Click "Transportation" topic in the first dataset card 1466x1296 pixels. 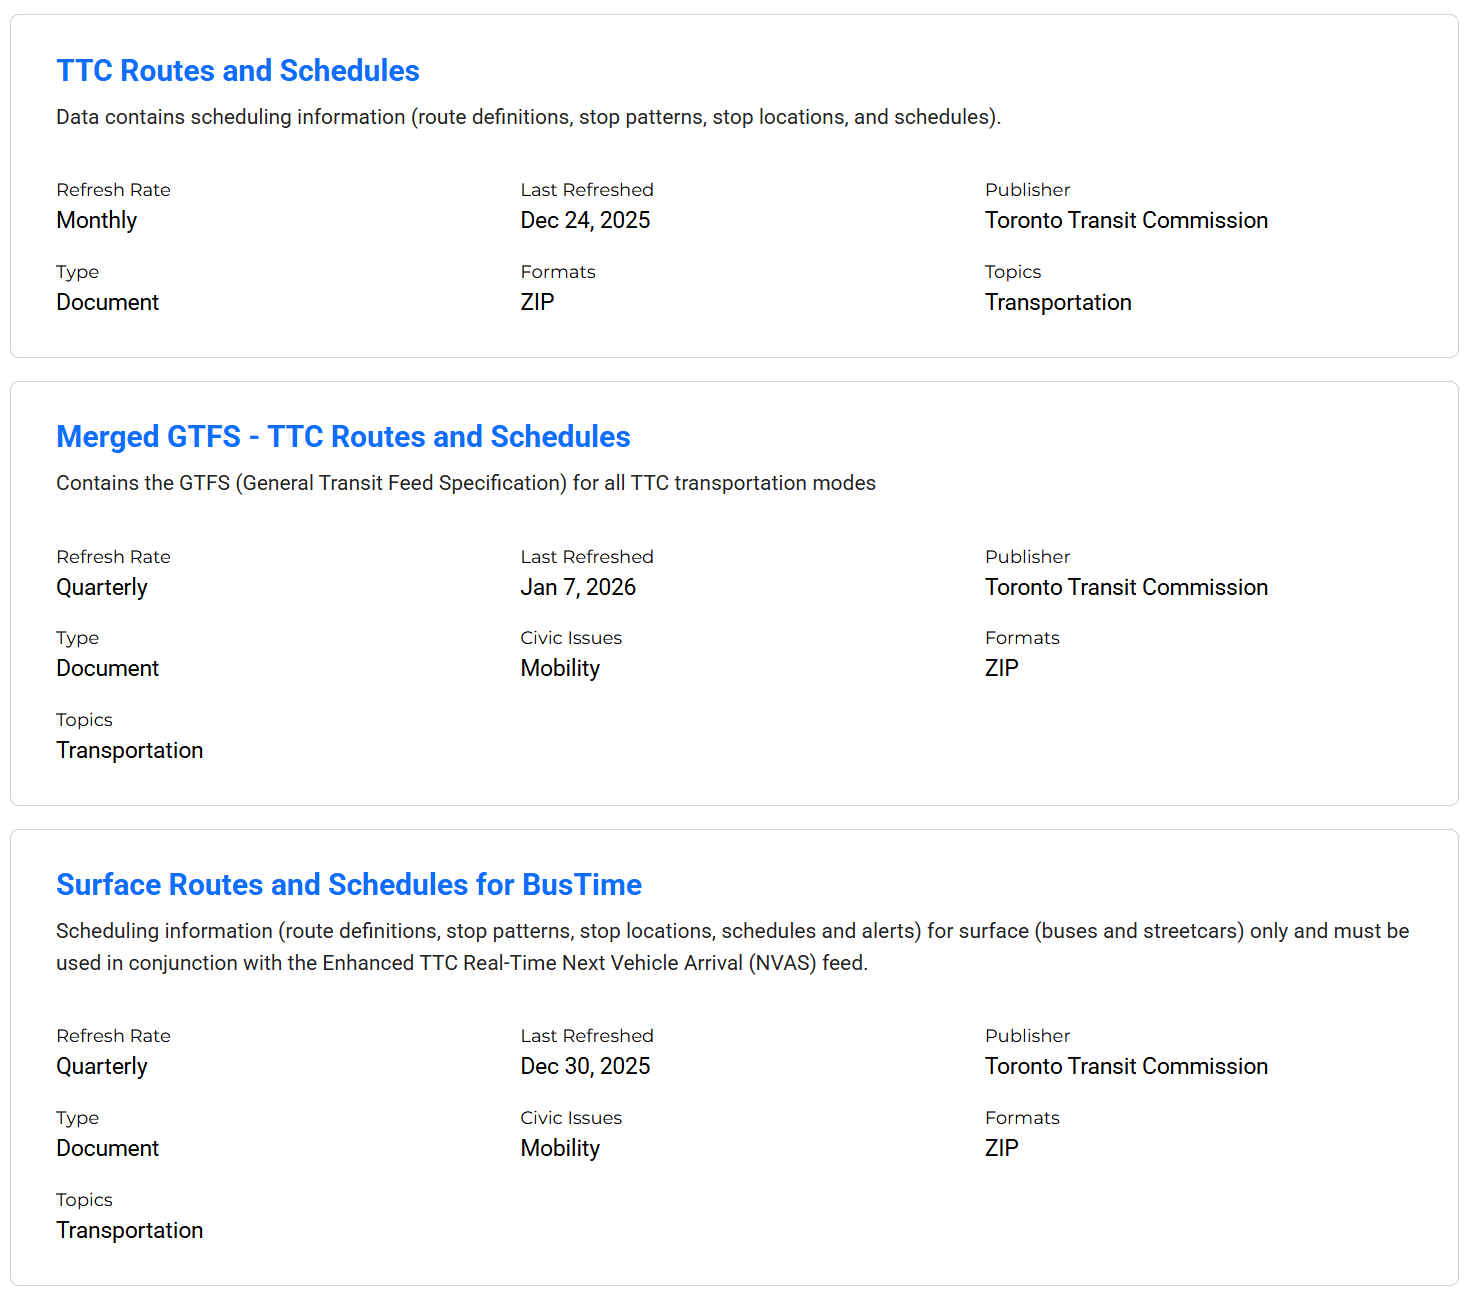1058,303
